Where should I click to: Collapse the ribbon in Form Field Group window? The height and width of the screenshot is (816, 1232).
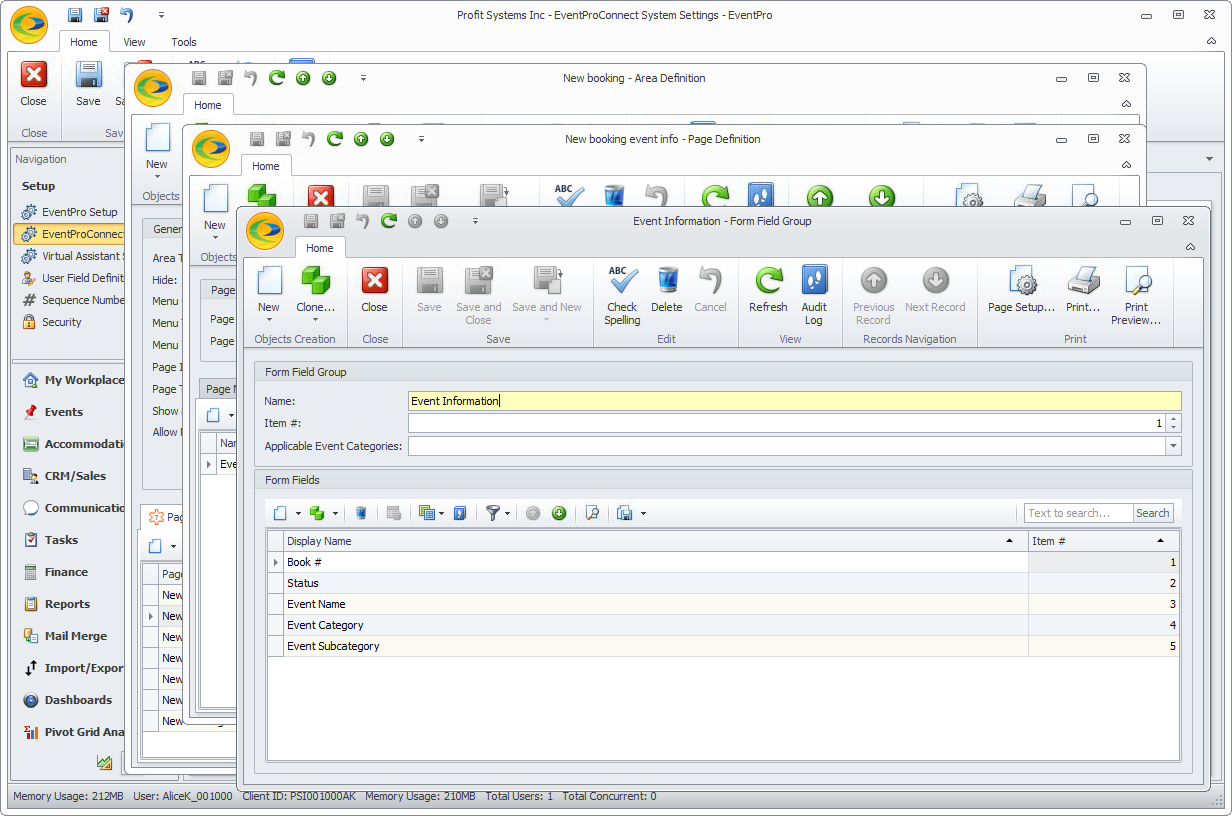coord(1190,247)
